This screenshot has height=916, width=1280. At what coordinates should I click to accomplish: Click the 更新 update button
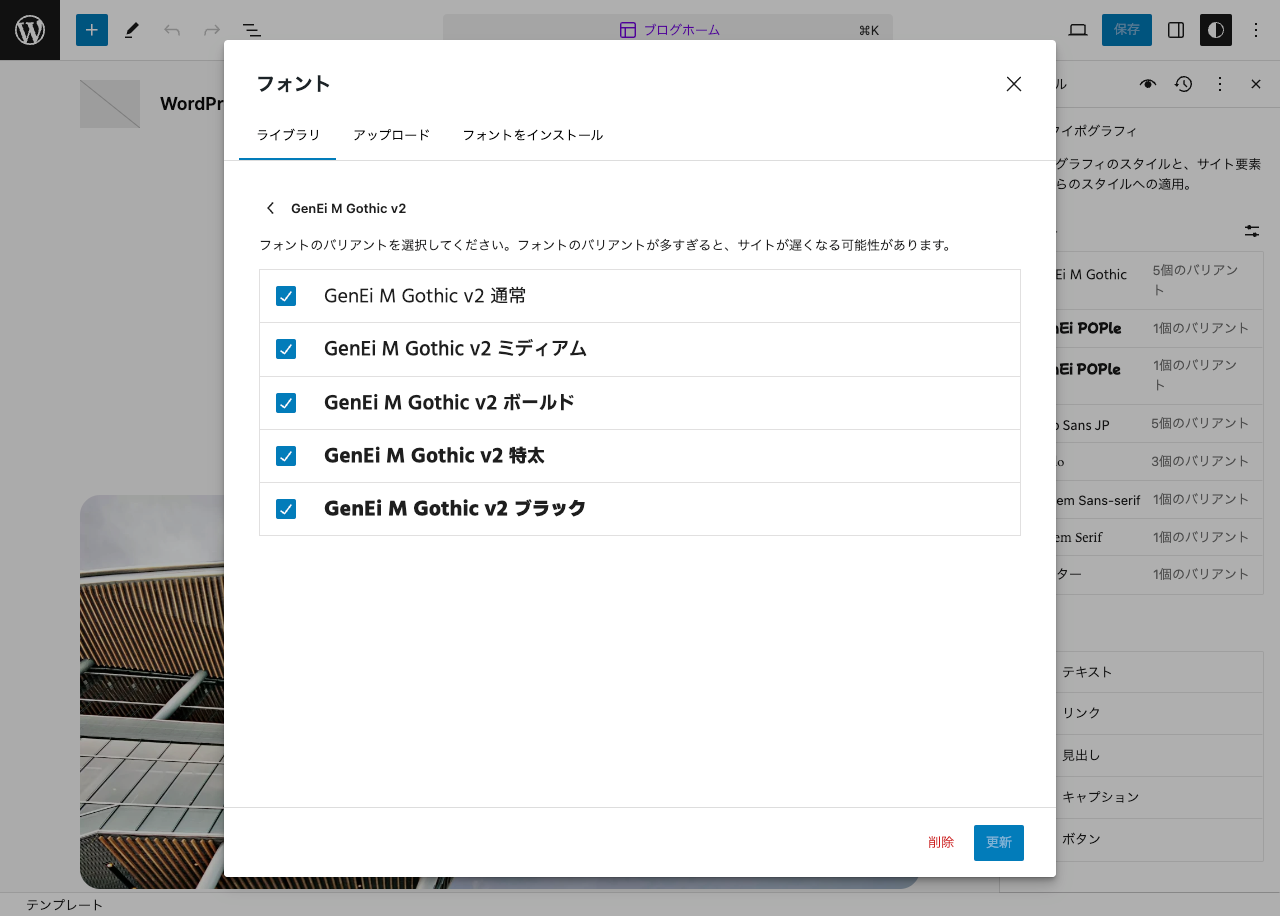[999, 843]
